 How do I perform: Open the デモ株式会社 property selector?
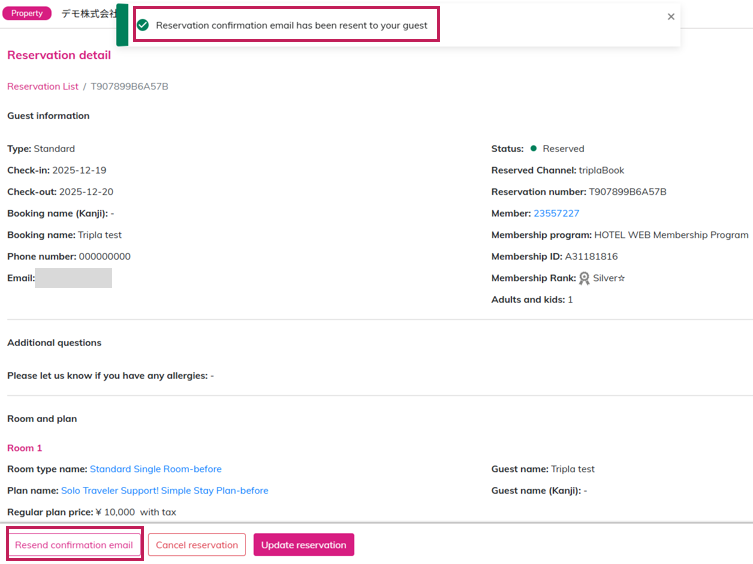click(88, 14)
